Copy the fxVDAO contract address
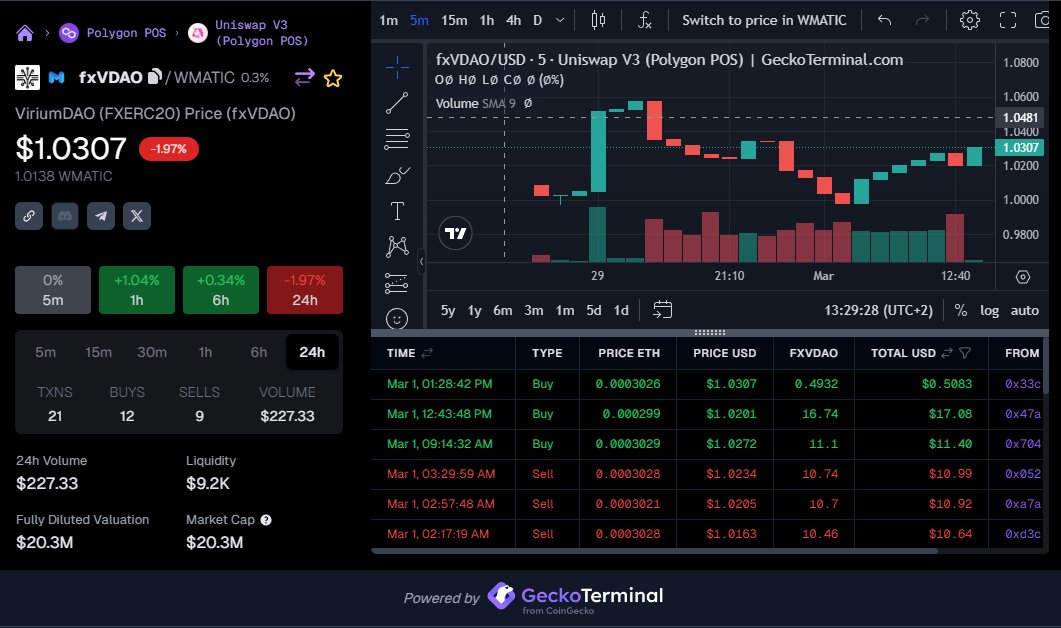Image resolution: width=1061 pixels, height=628 pixels. click(x=155, y=76)
